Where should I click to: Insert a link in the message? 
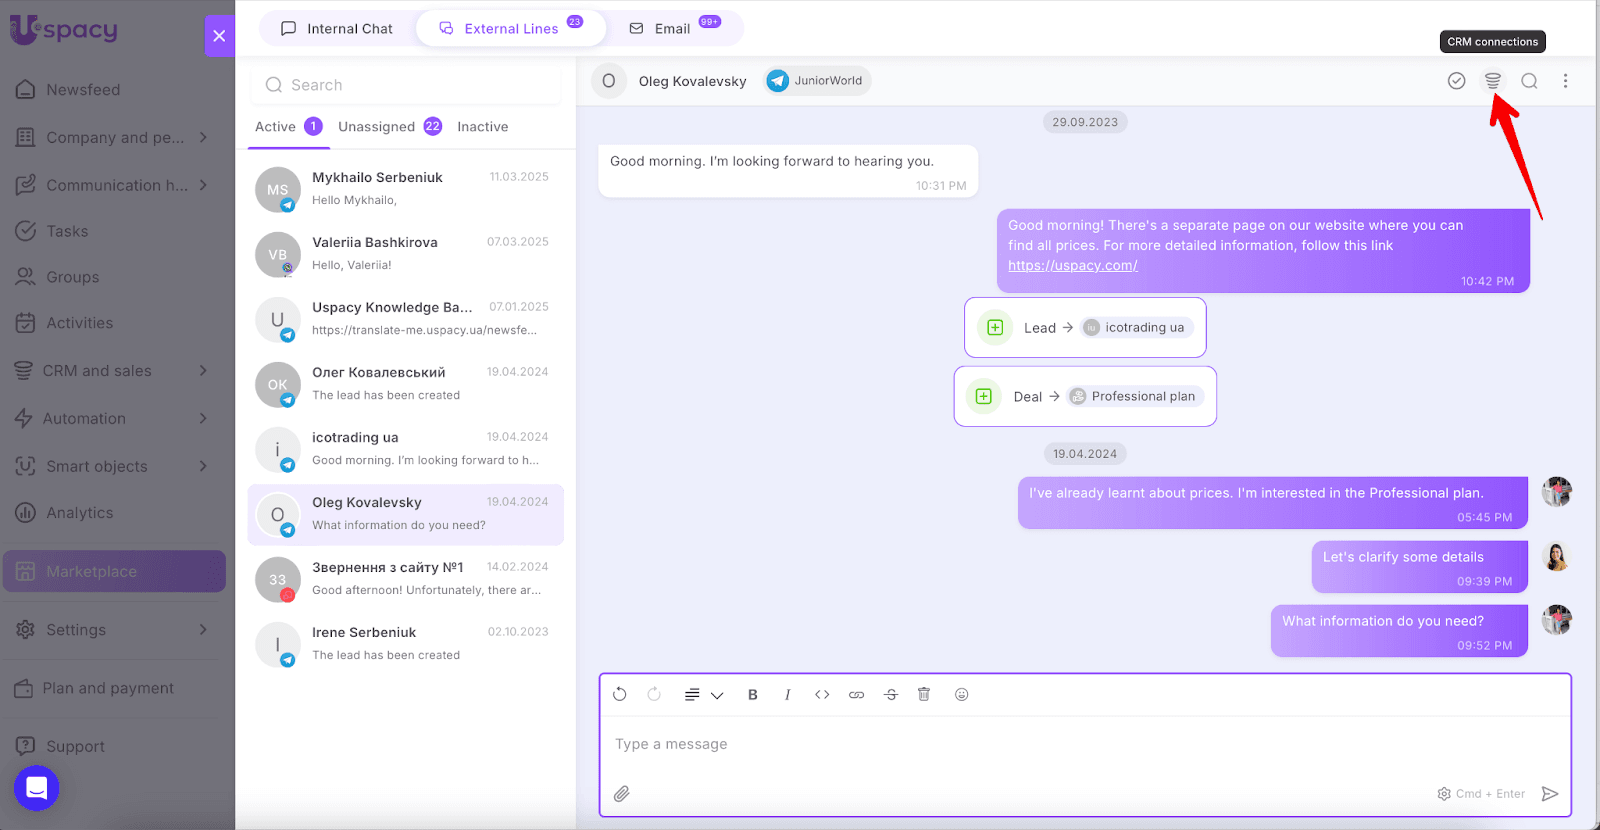point(857,695)
